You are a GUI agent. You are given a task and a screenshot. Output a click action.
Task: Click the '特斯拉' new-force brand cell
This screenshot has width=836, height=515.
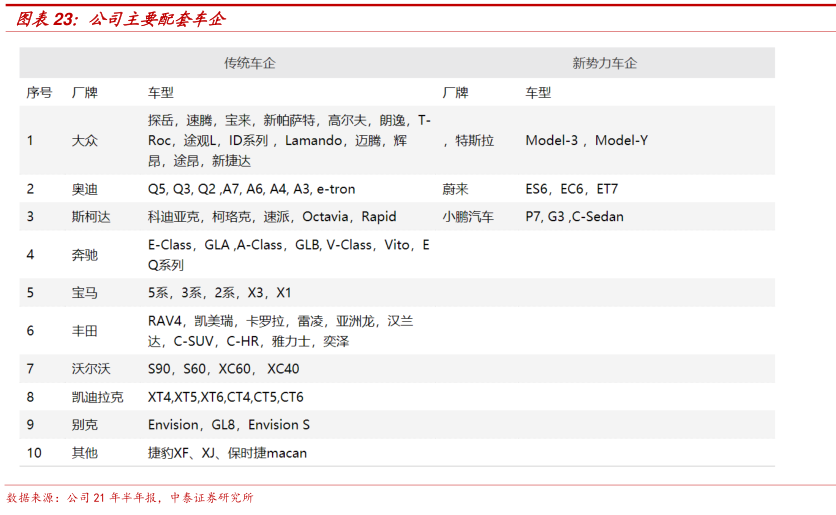coord(474,141)
